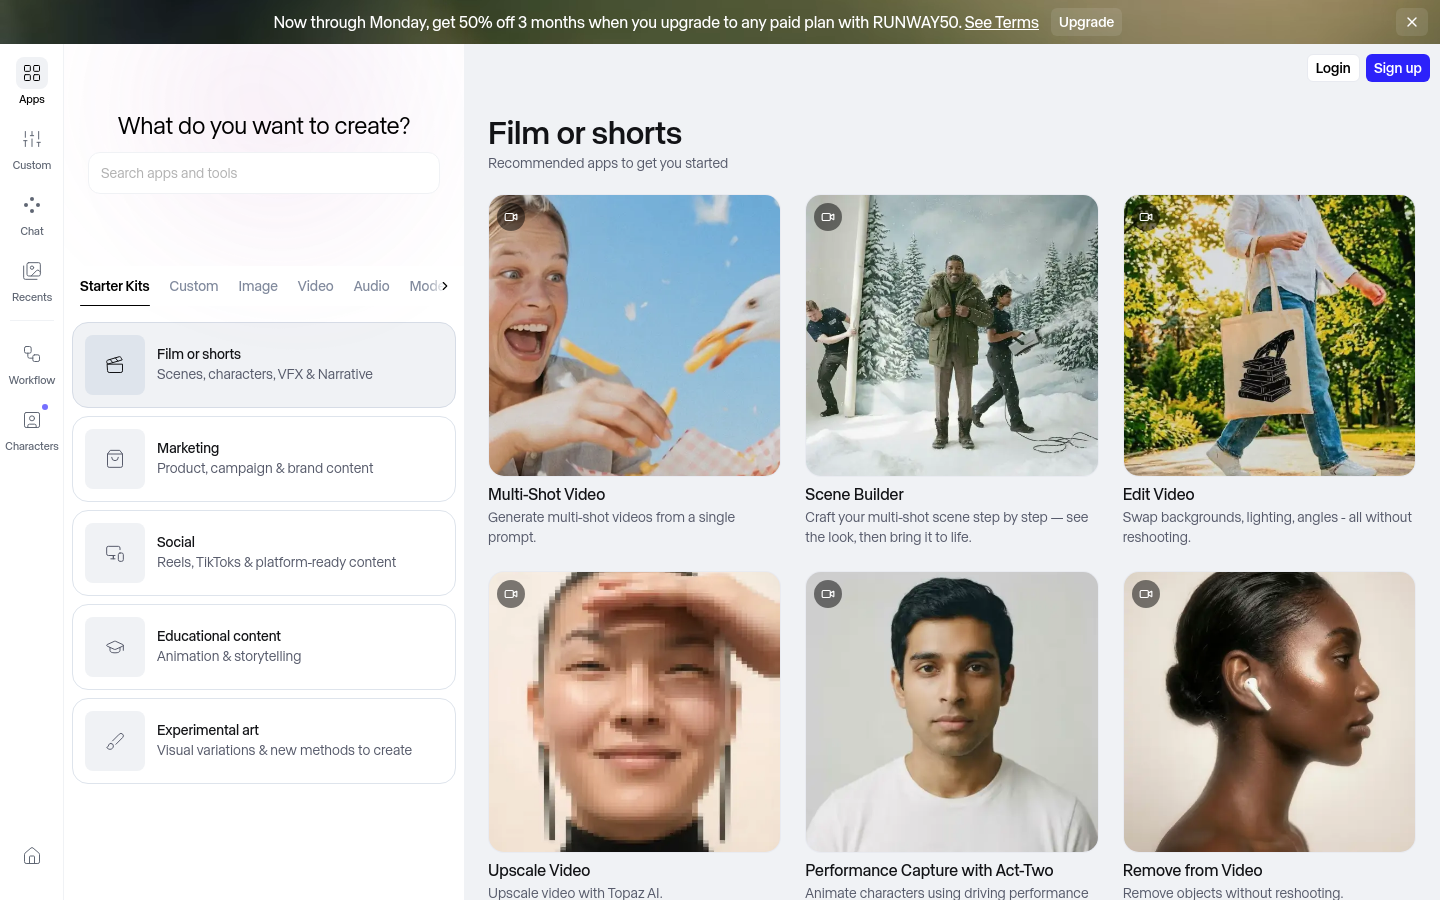Dismiss the promotional banner
This screenshot has height=900, width=1440.
tap(1412, 22)
